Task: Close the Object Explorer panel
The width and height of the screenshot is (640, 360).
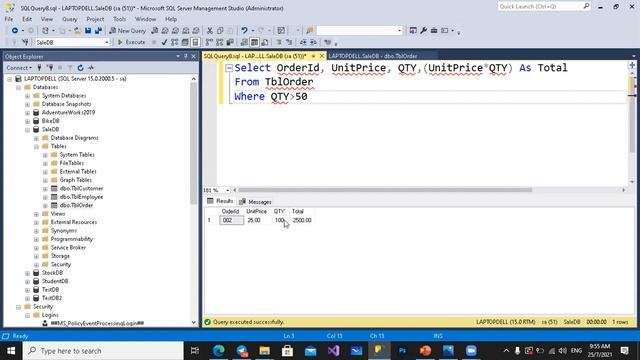Action: pos(194,56)
